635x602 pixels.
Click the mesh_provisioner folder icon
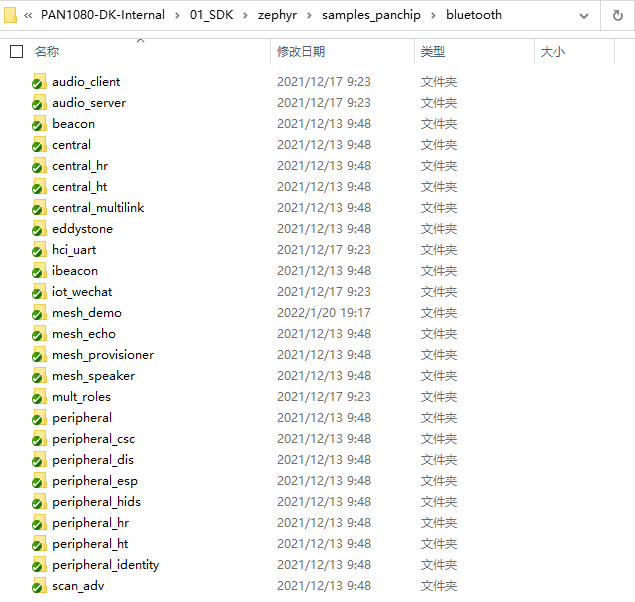tap(39, 355)
